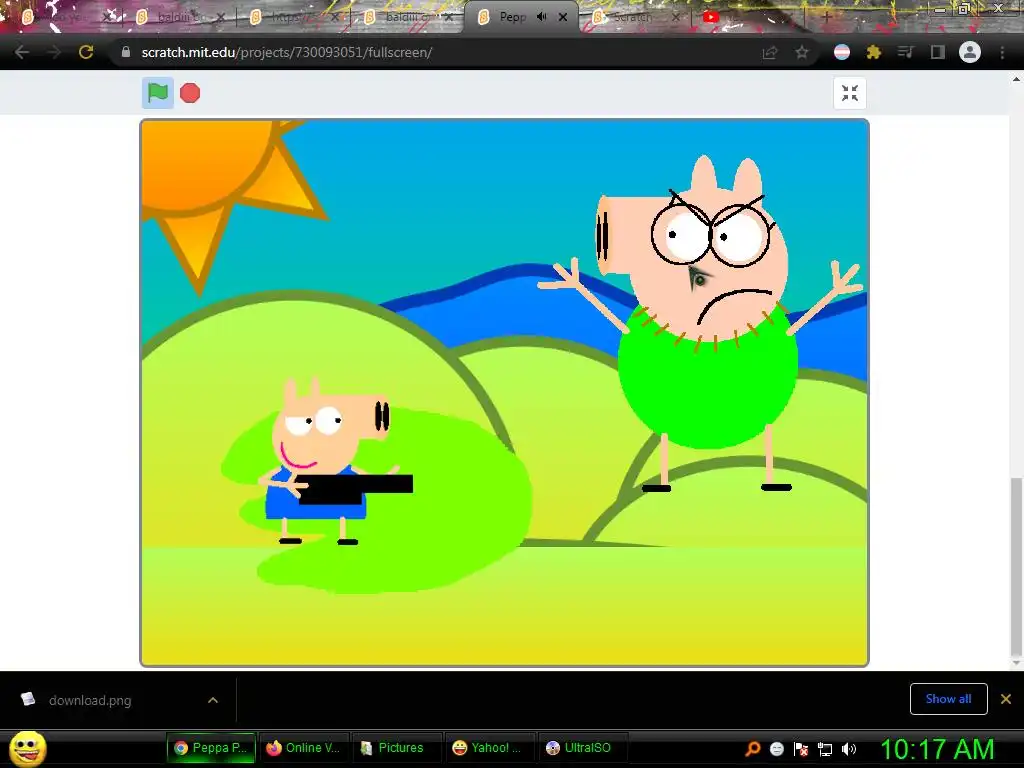Screen dimensions: 1024x768
Task: Open the Chrome three-dot menu
Action: tap(1002, 52)
